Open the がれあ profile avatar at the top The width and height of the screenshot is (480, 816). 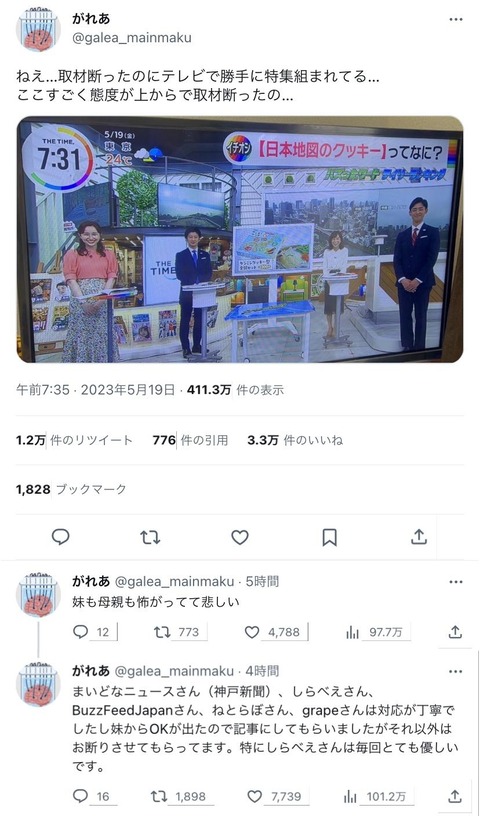[x=38, y=29]
